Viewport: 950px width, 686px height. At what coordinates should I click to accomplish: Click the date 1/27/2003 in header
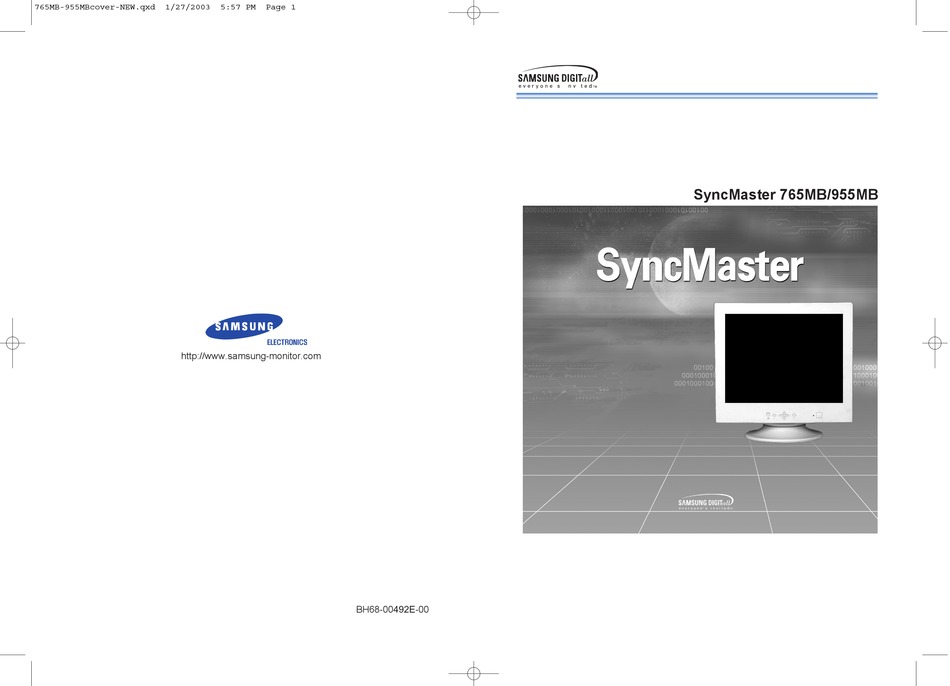pyautogui.click(x=187, y=7)
